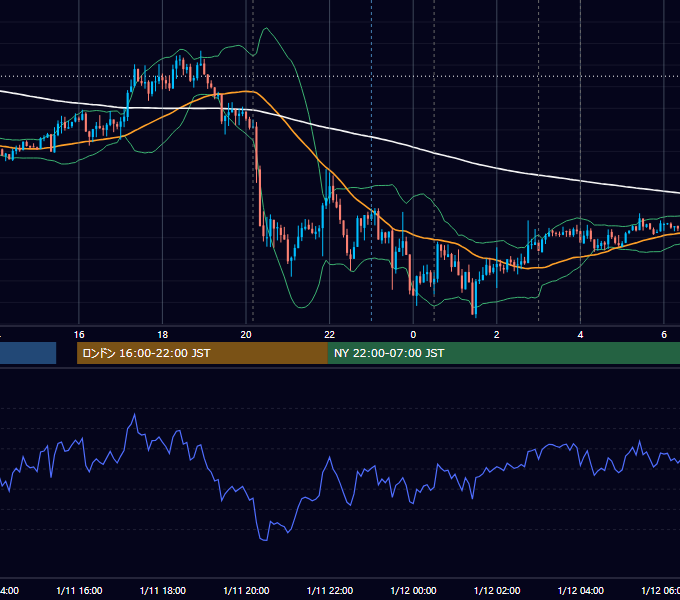This screenshot has width=680, height=600.
Task: Click the hour label 18 on price chart axis
Action: tap(163, 335)
